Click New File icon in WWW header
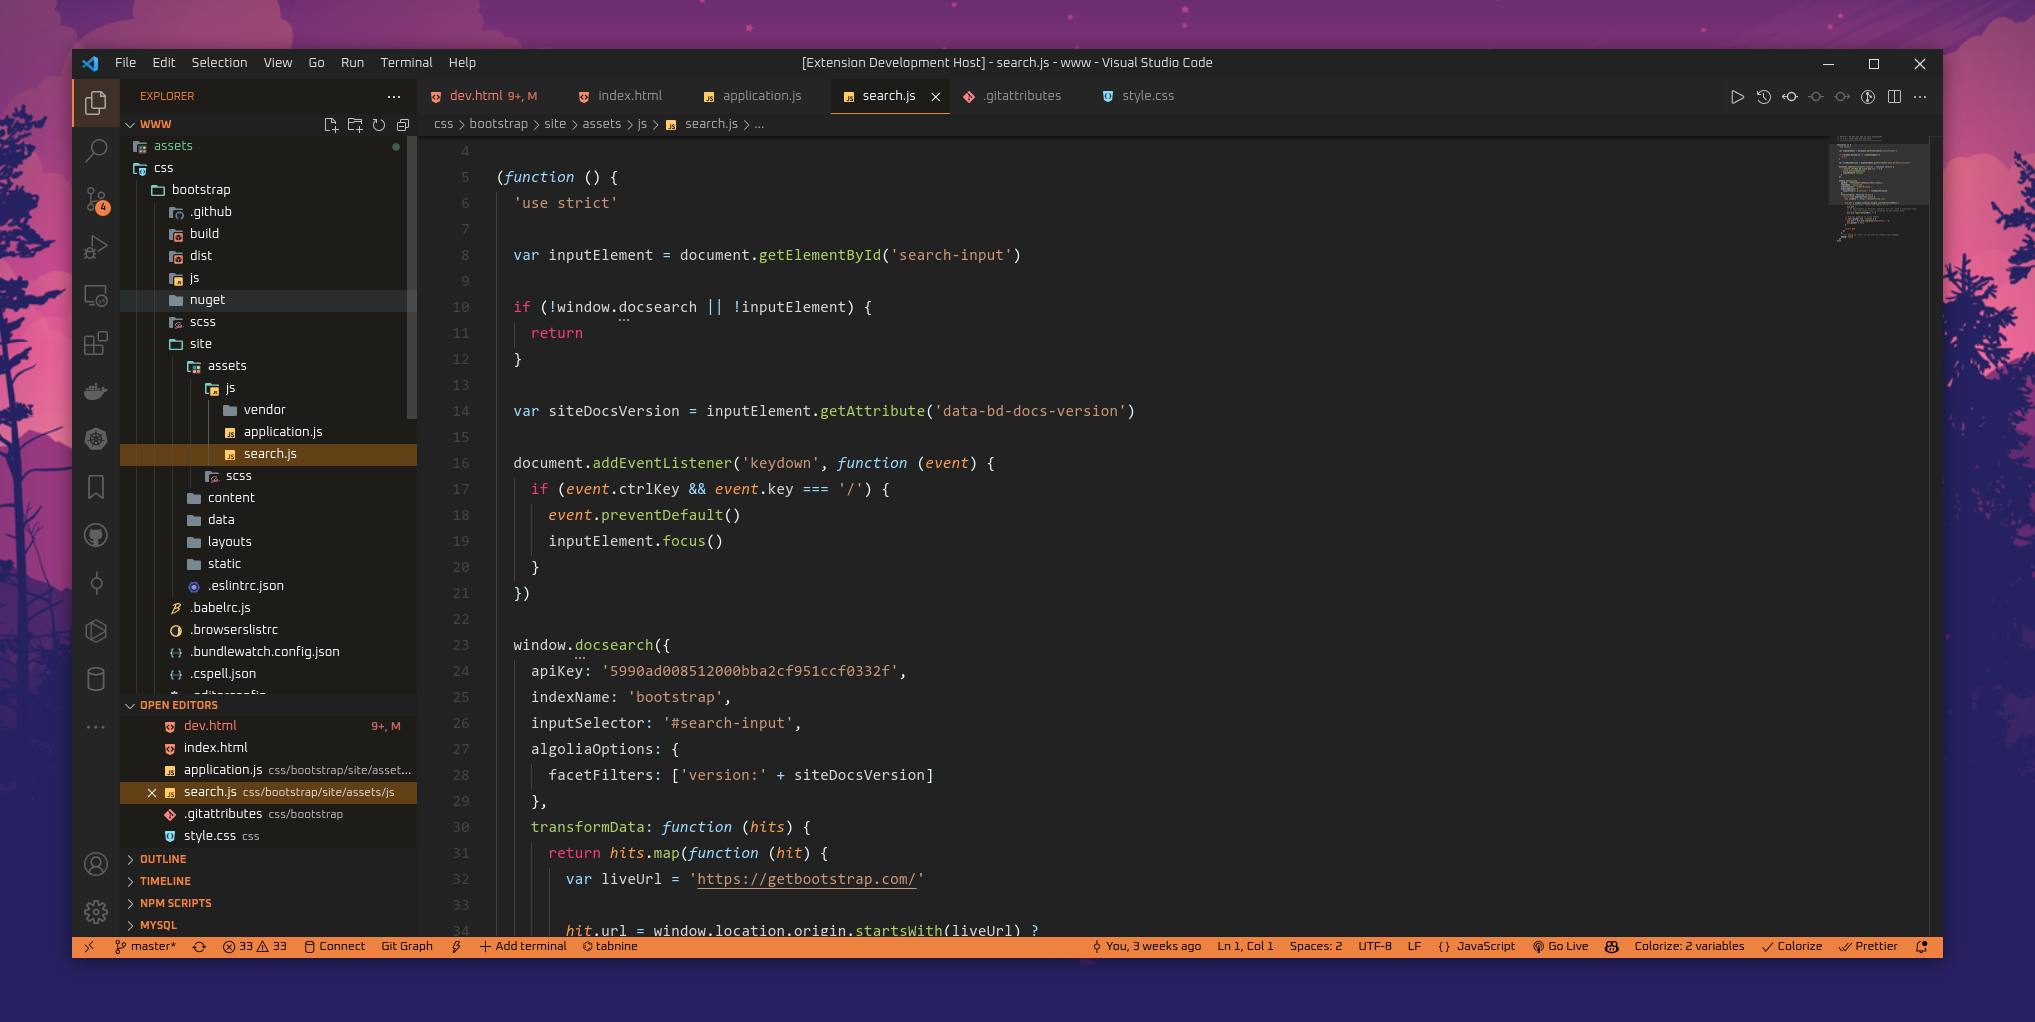Viewport: 2035px width, 1022px height. [331, 125]
